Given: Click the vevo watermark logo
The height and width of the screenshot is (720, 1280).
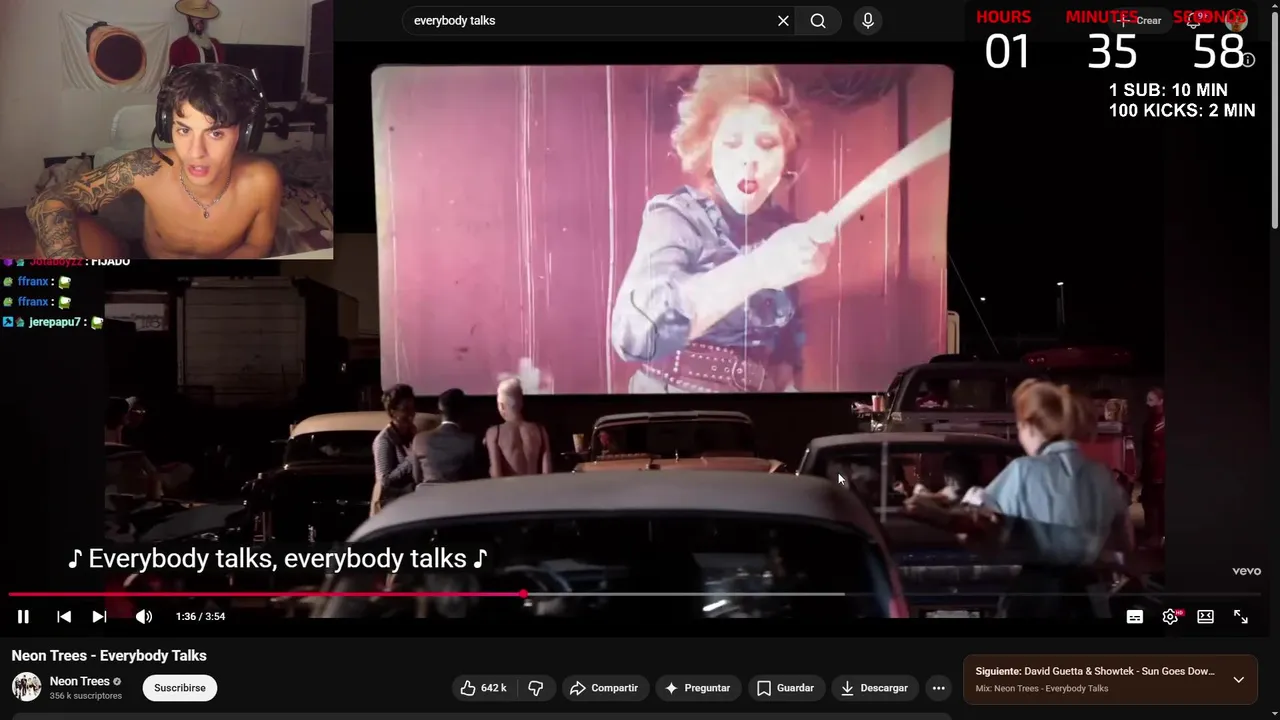Looking at the screenshot, I should click(x=1246, y=572).
